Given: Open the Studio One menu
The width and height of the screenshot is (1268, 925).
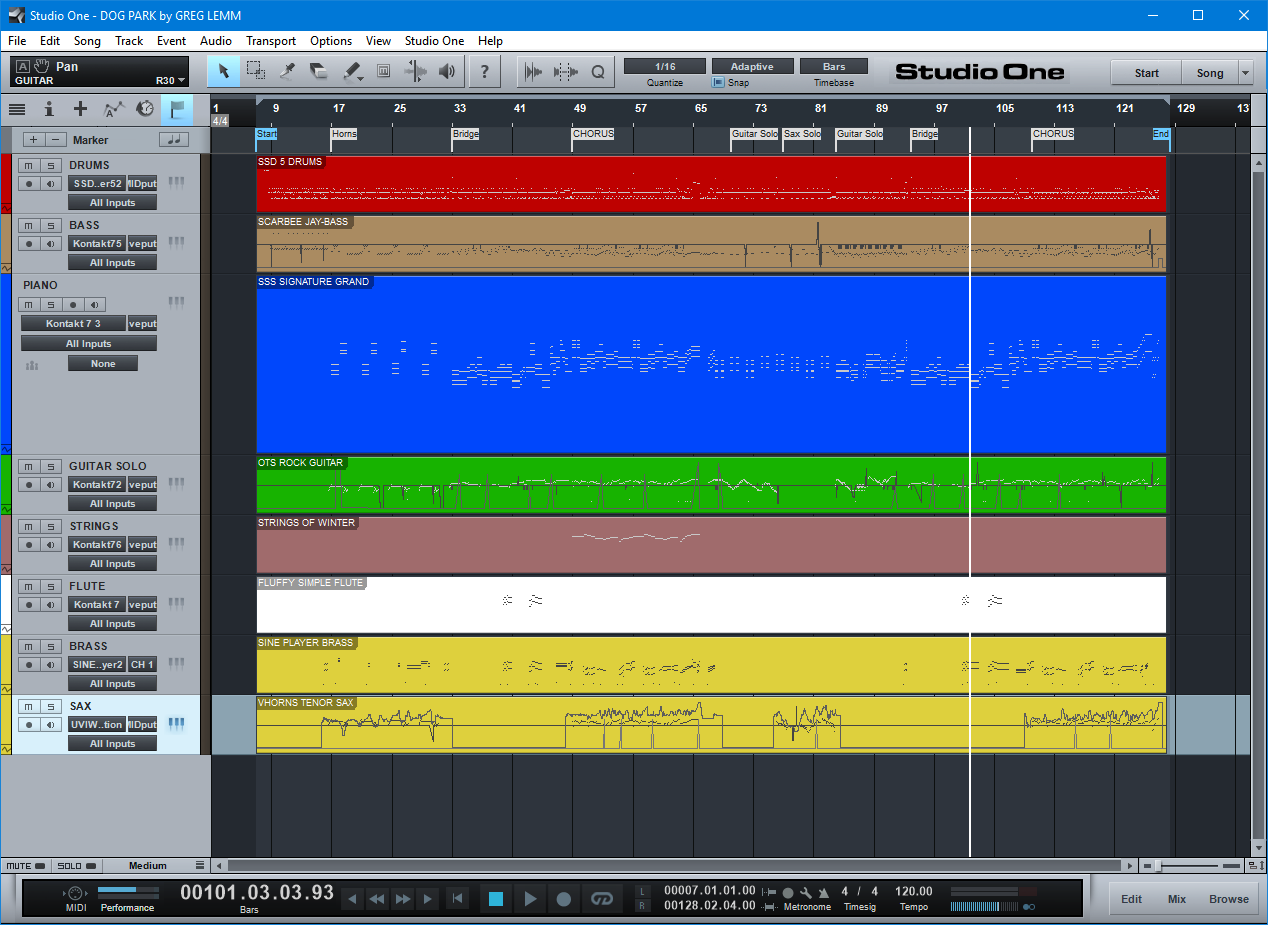Looking at the screenshot, I should pyautogui.click(x=434, y=41).
